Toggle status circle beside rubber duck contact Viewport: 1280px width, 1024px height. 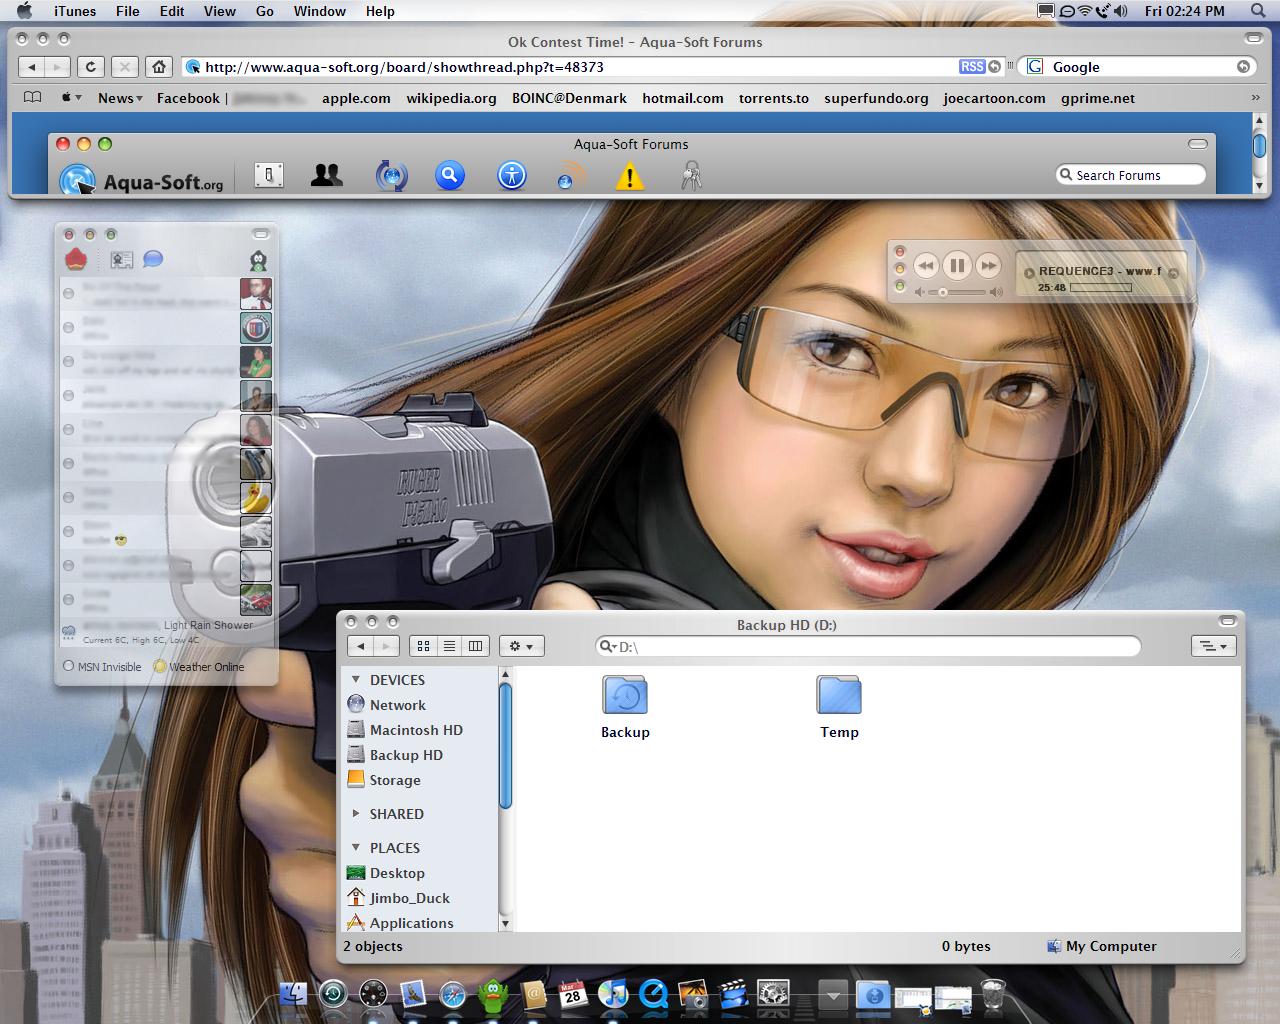(x=68, y=498)
